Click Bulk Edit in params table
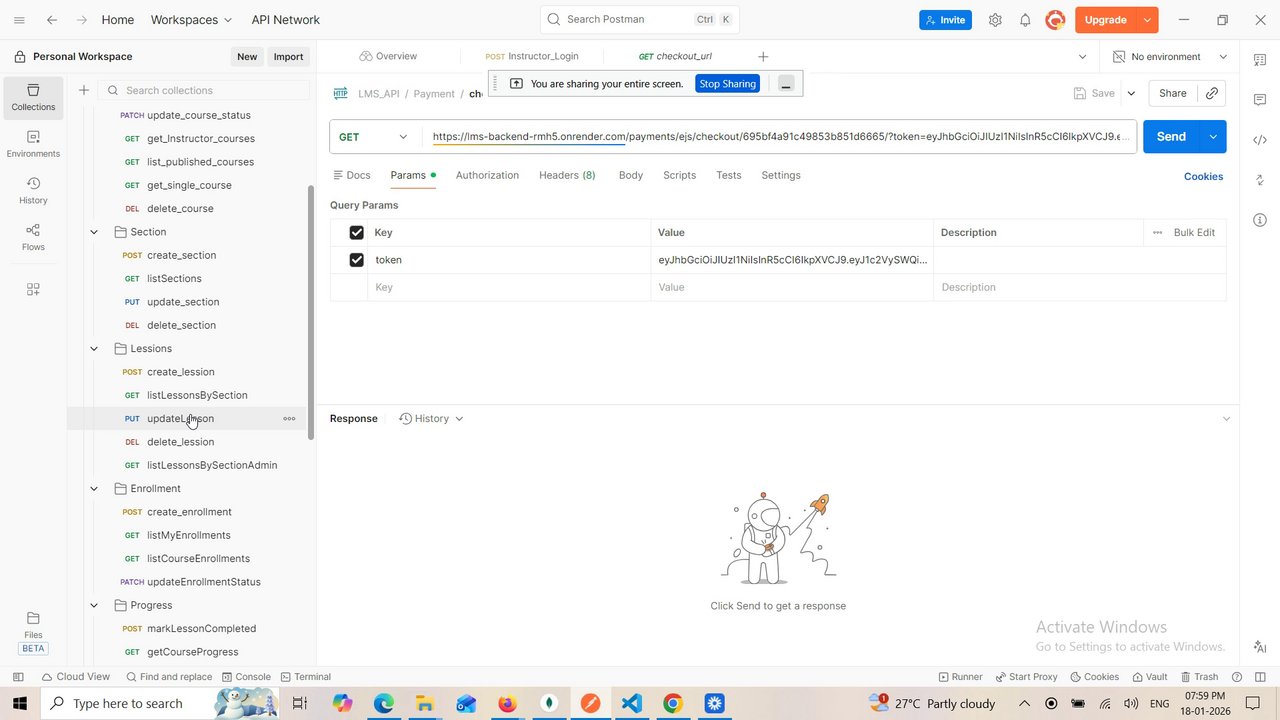The height and width of the screenshot is (720, 1280). [1194, 233]
